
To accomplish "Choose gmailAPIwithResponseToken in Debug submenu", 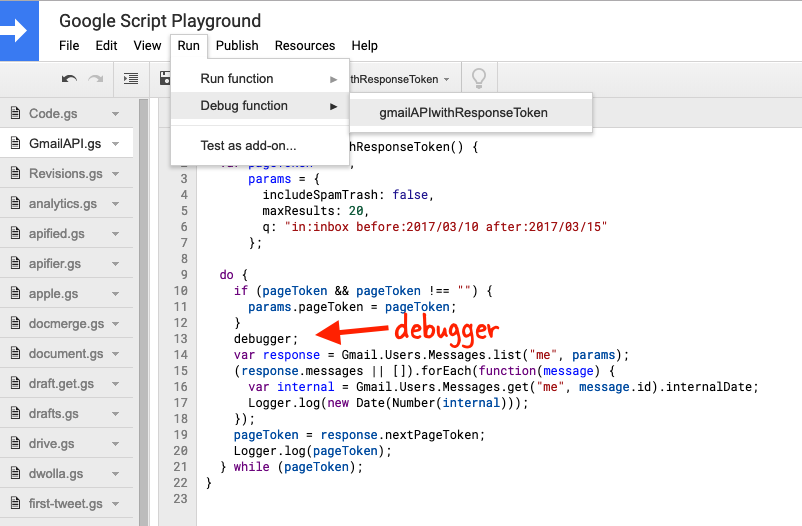I will pos(463,113).
